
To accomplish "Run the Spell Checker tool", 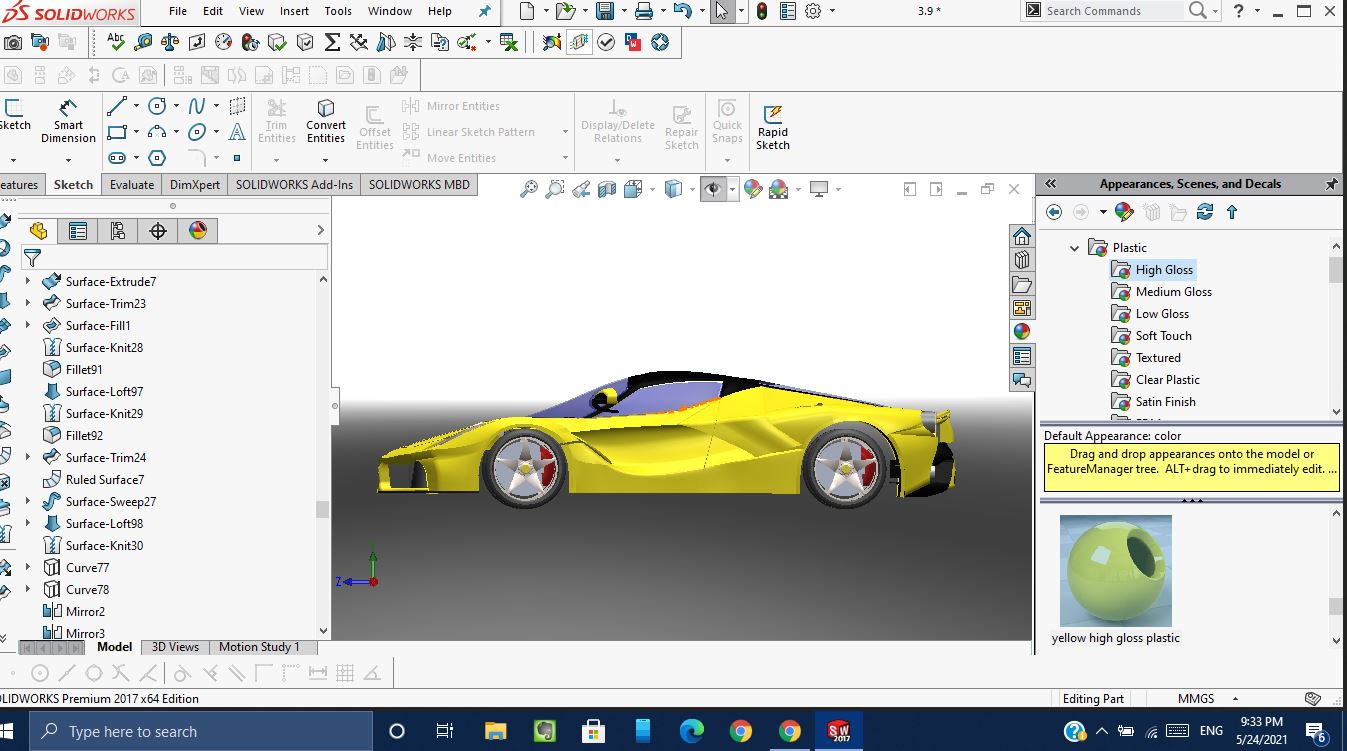I will (x=116, y=42).
